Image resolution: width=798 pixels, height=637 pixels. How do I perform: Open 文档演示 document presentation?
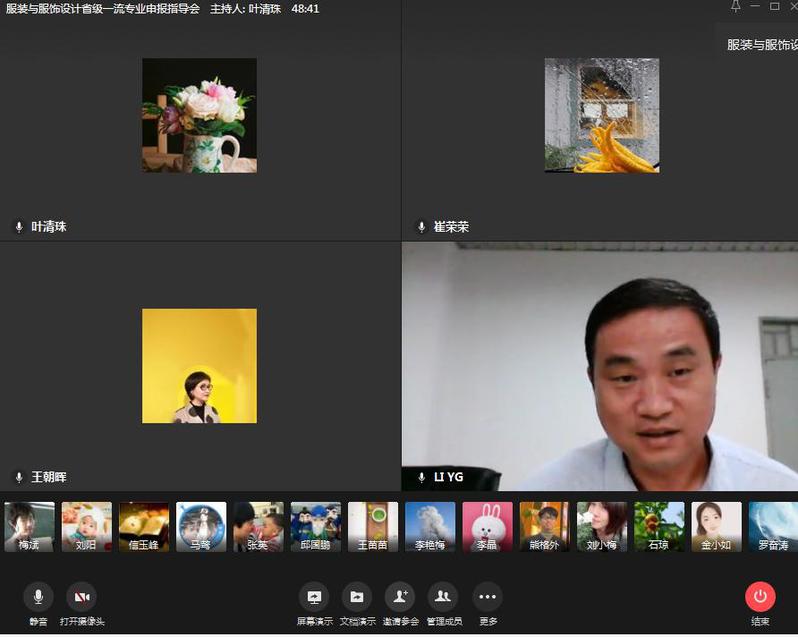click(357, 597)
